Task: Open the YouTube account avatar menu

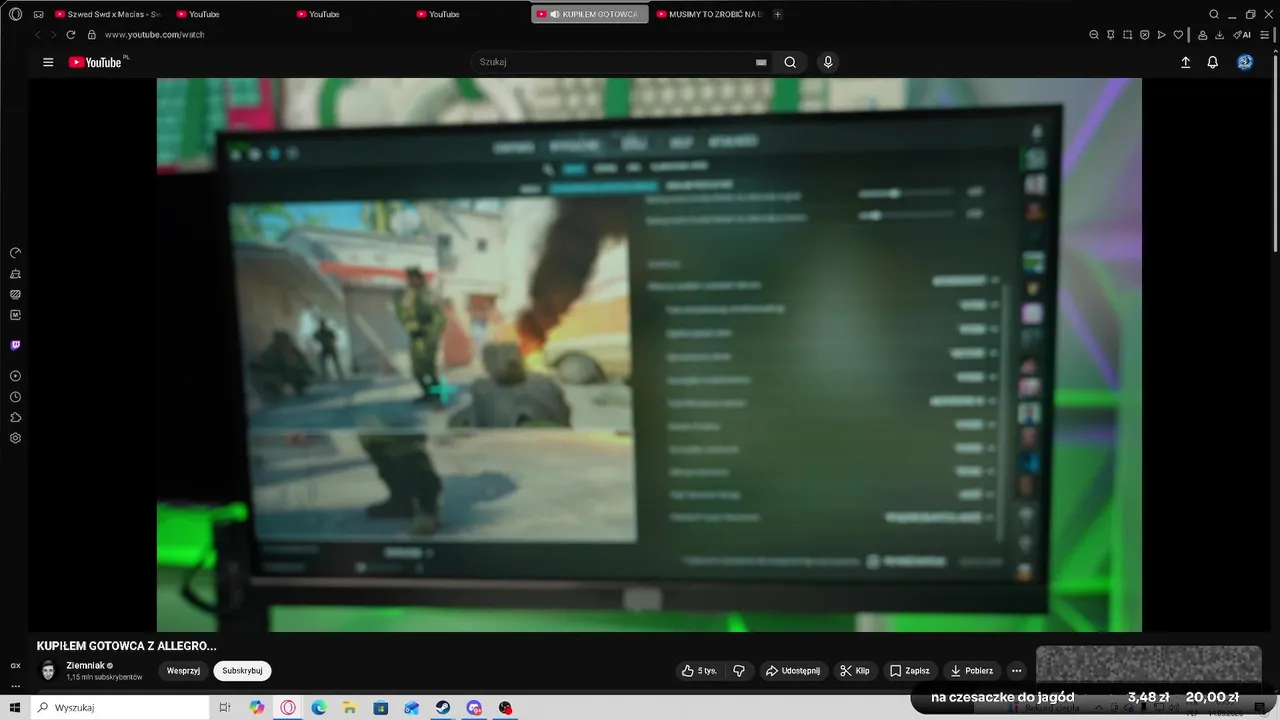Action: [x=1245, y=62]
